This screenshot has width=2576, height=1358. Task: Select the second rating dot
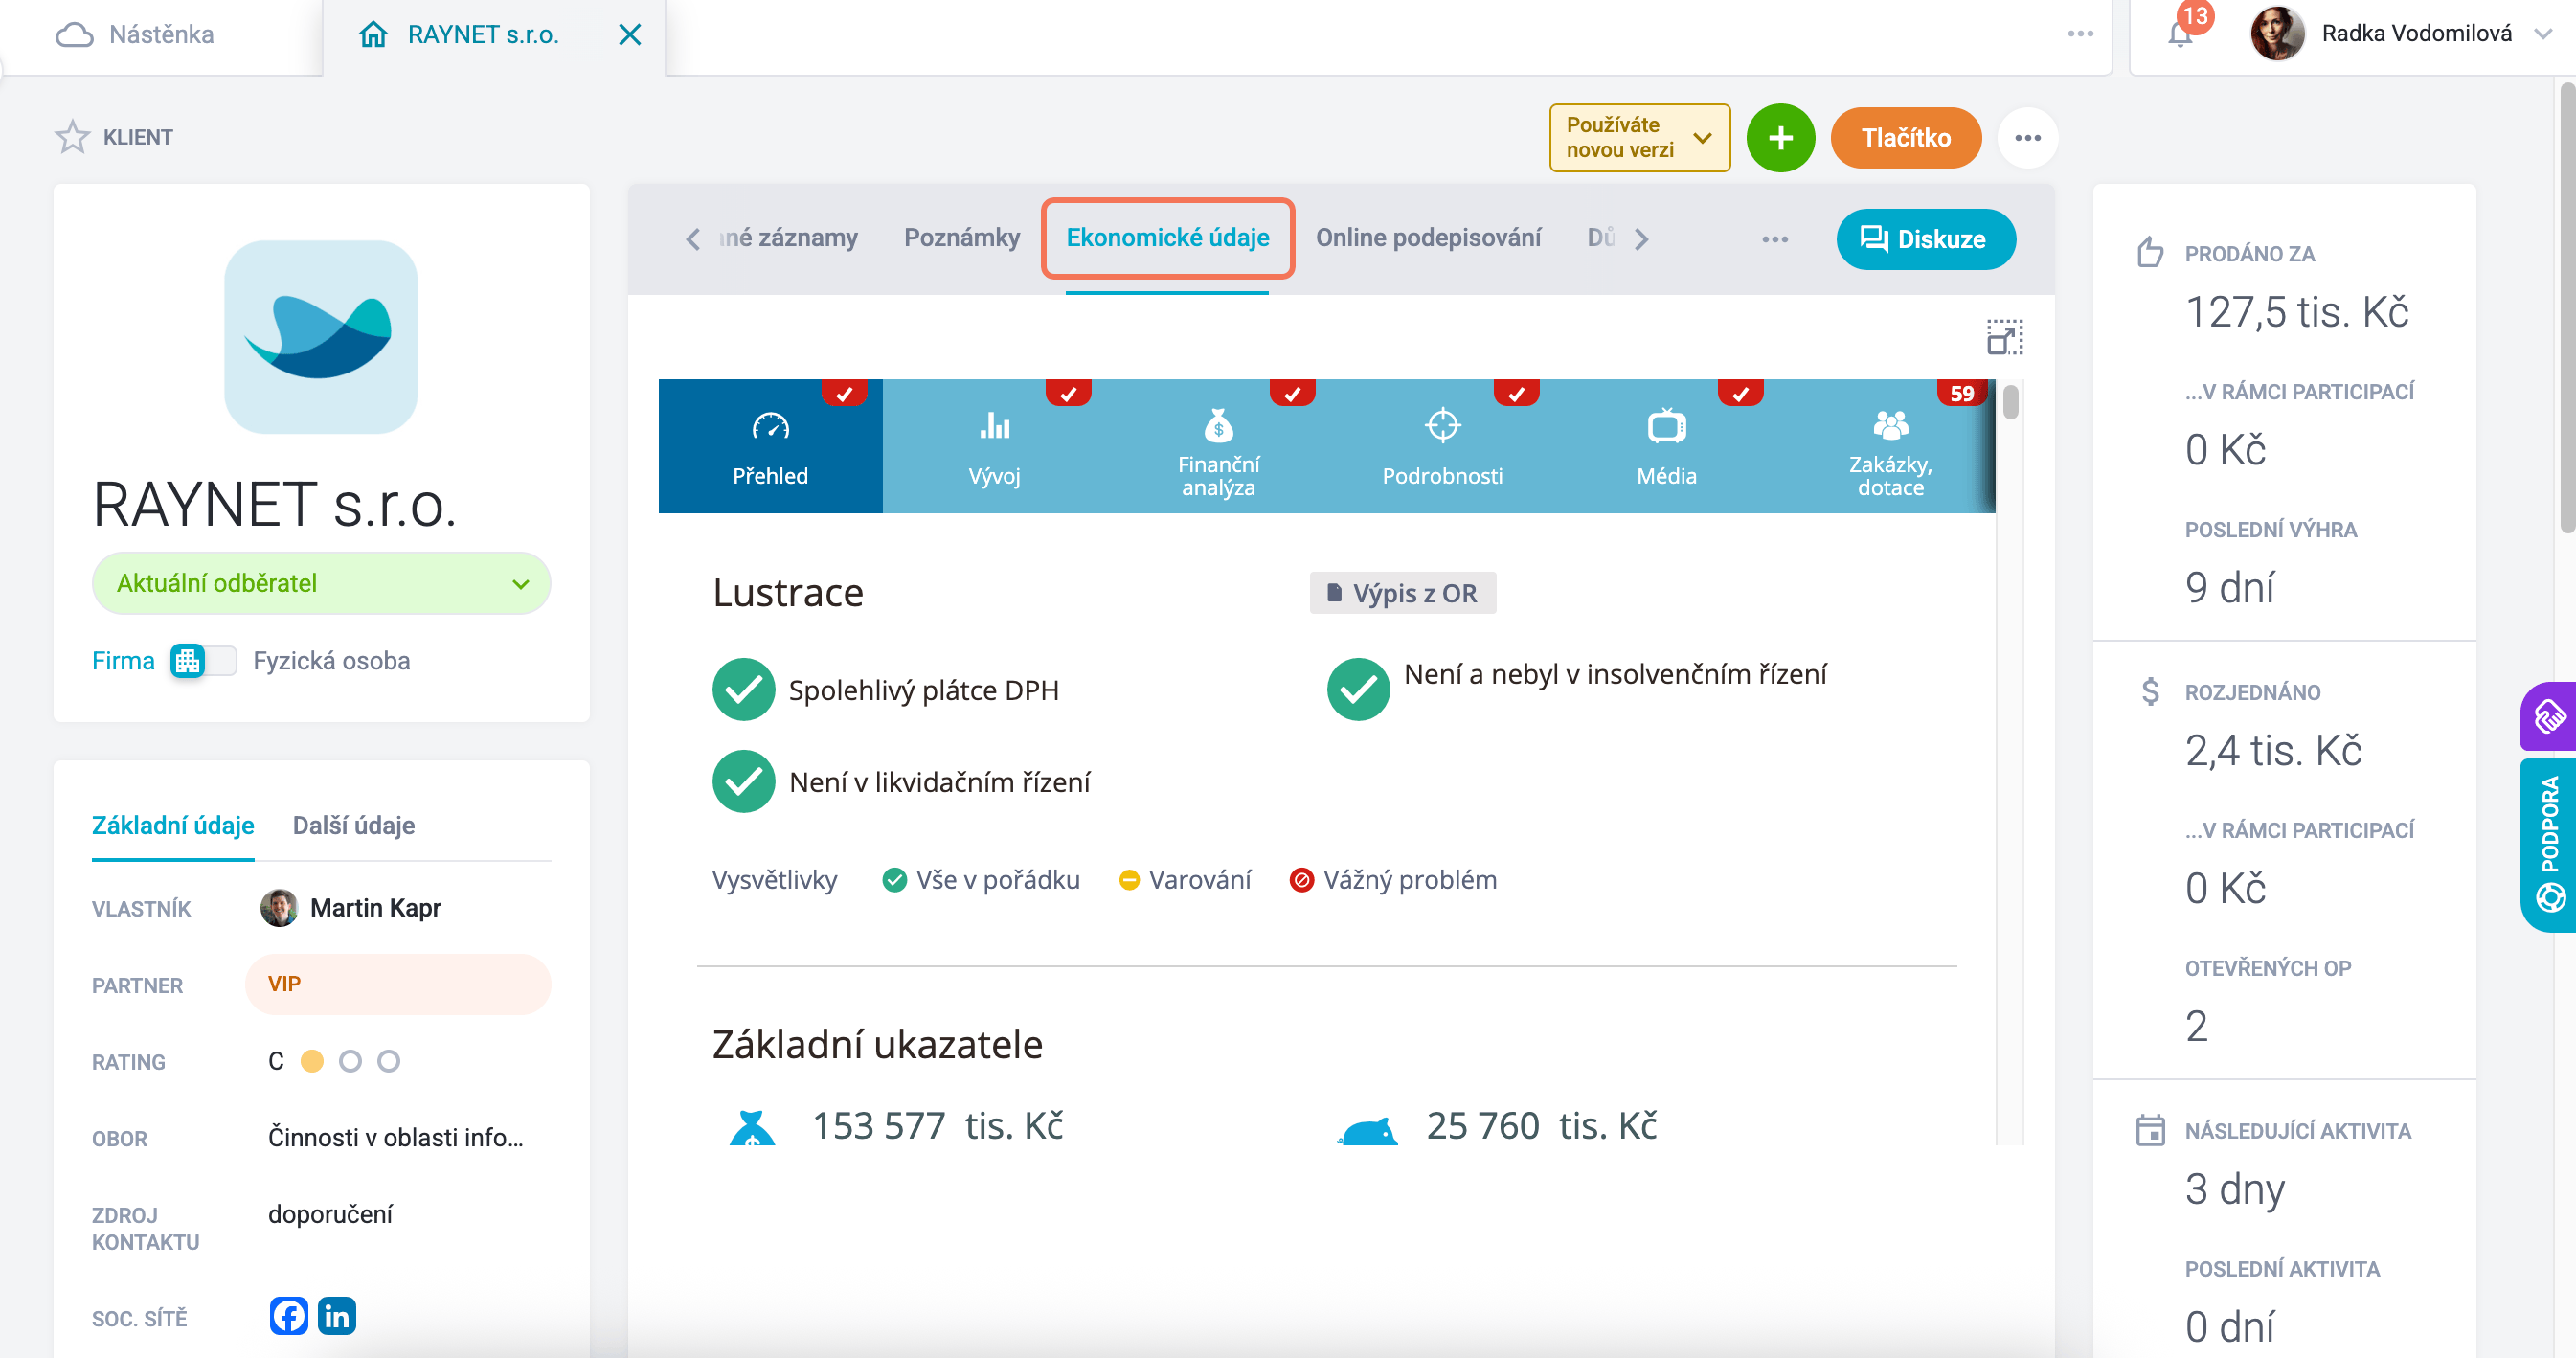350,1061
